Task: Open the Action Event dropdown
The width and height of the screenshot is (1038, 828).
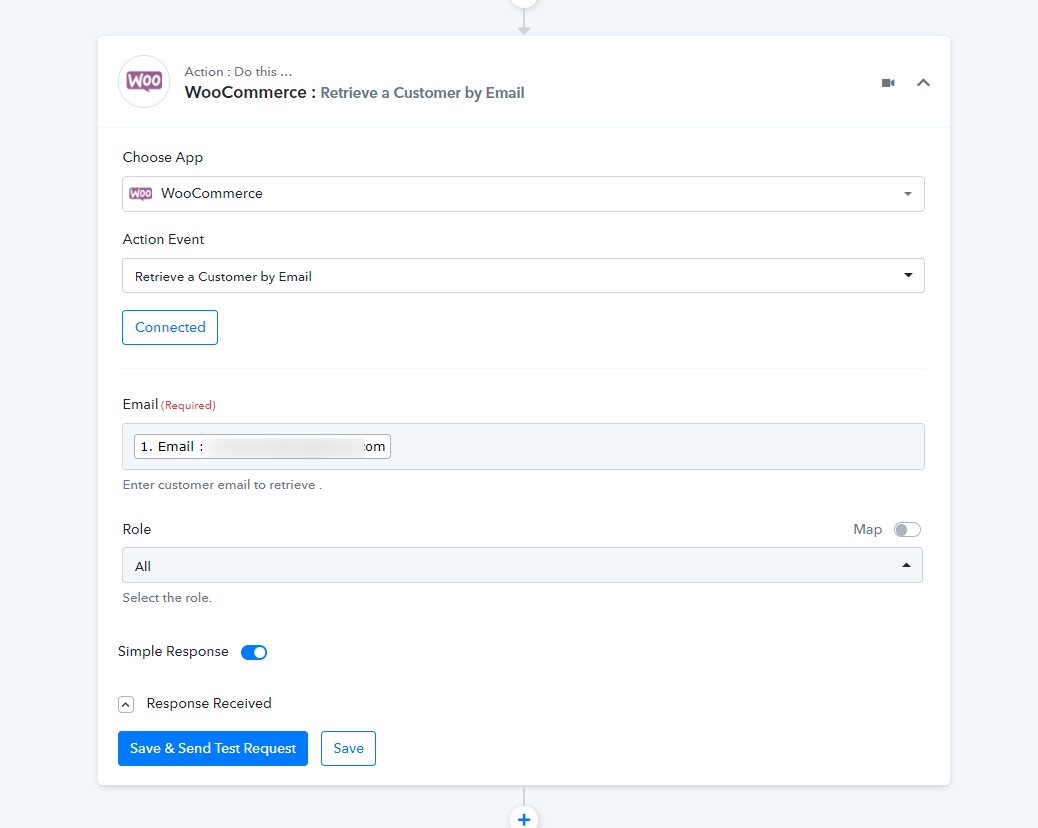Action: [523, 275]
